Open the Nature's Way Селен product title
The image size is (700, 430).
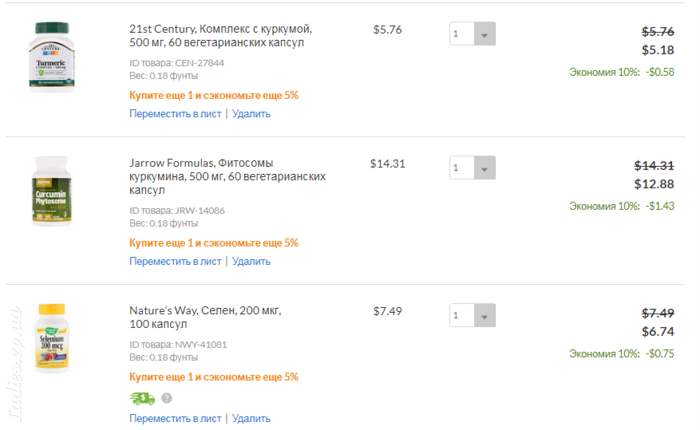[x=205, y=317]
